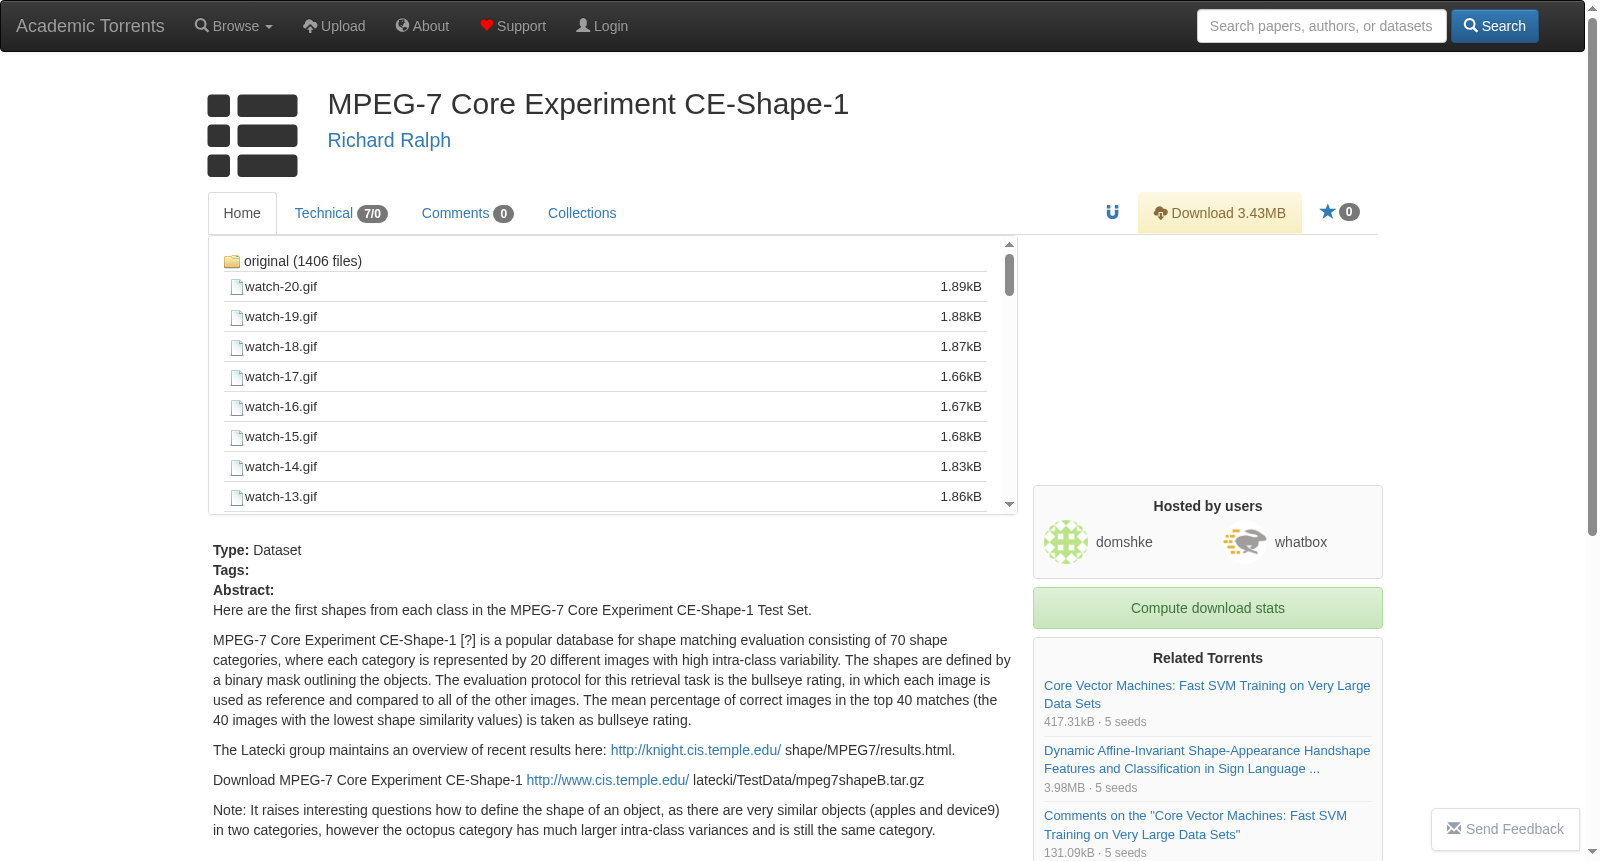
Task: Select the watch-20.gif file name
Action: pyautogui.click(x=281, y=287)
